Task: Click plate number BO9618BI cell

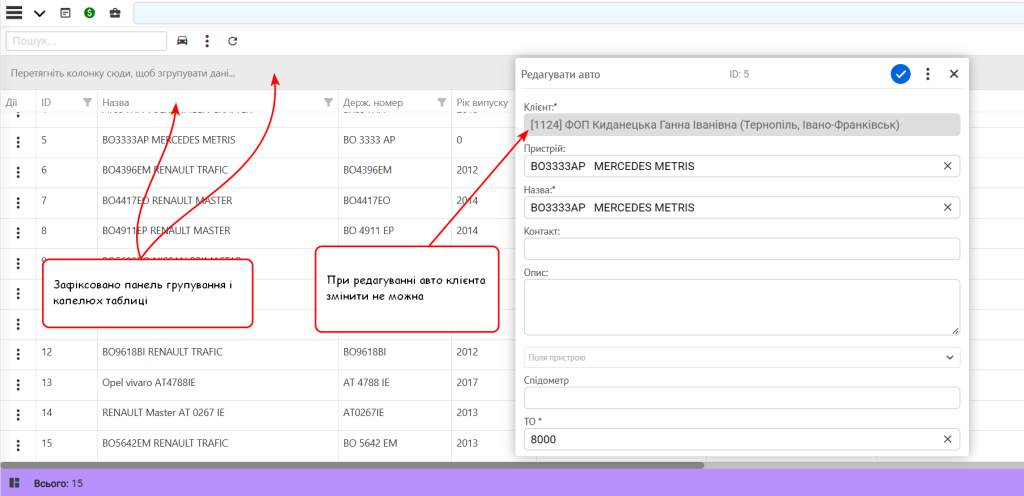Action: (x=394, y=352)
